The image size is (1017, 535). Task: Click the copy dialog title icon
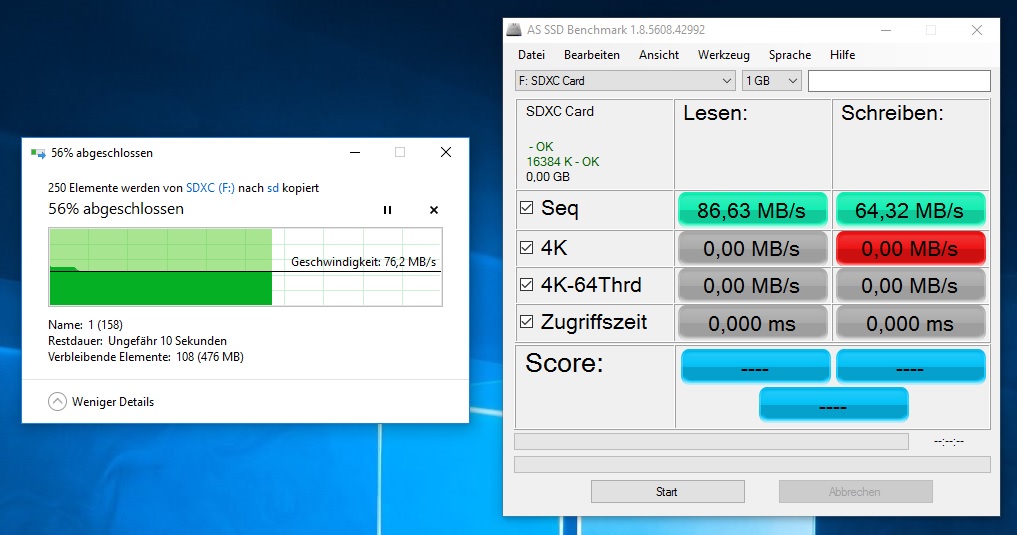point(38,154)
